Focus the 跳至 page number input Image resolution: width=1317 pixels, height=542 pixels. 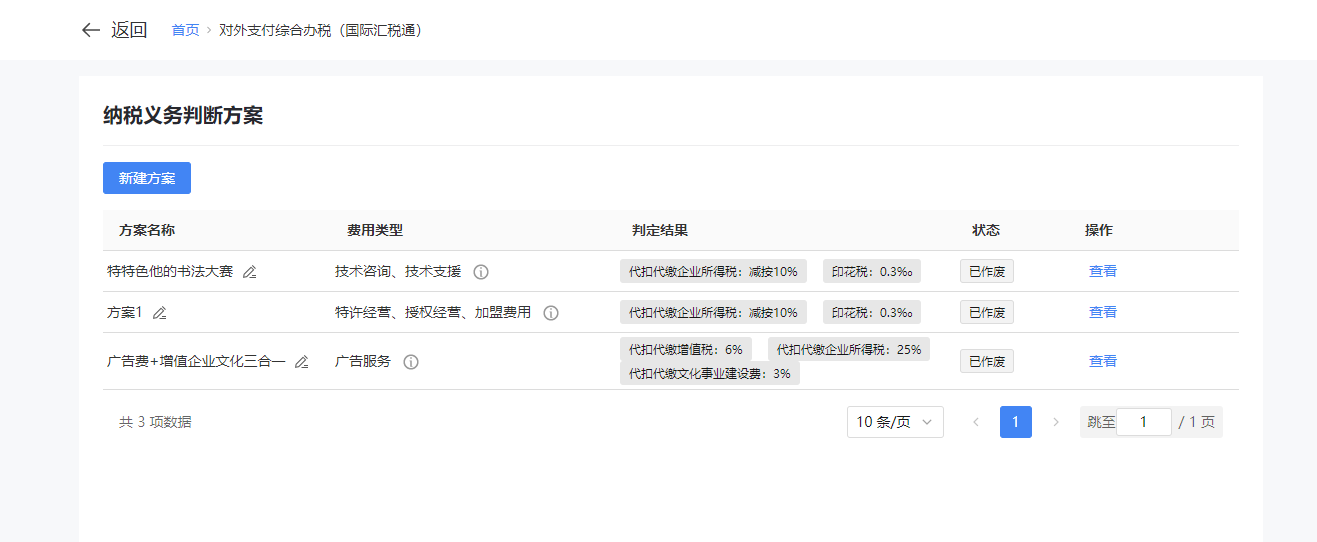tap(1143, 422)
